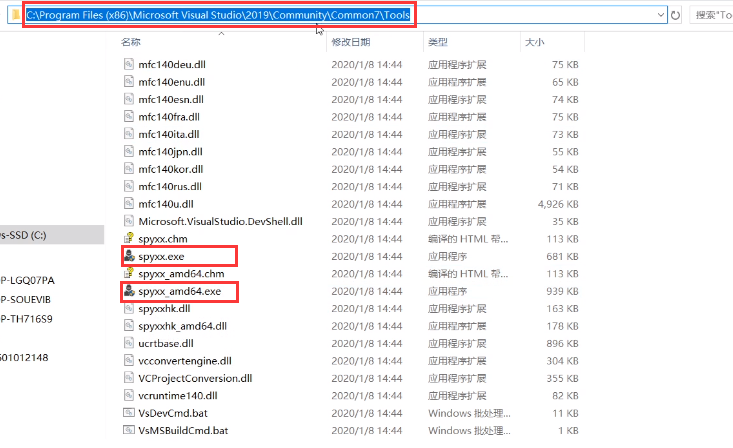The image size is (733, 448).
Task: Click the mfc140jpn.dll file icon
Action: [x=129, y=152]
